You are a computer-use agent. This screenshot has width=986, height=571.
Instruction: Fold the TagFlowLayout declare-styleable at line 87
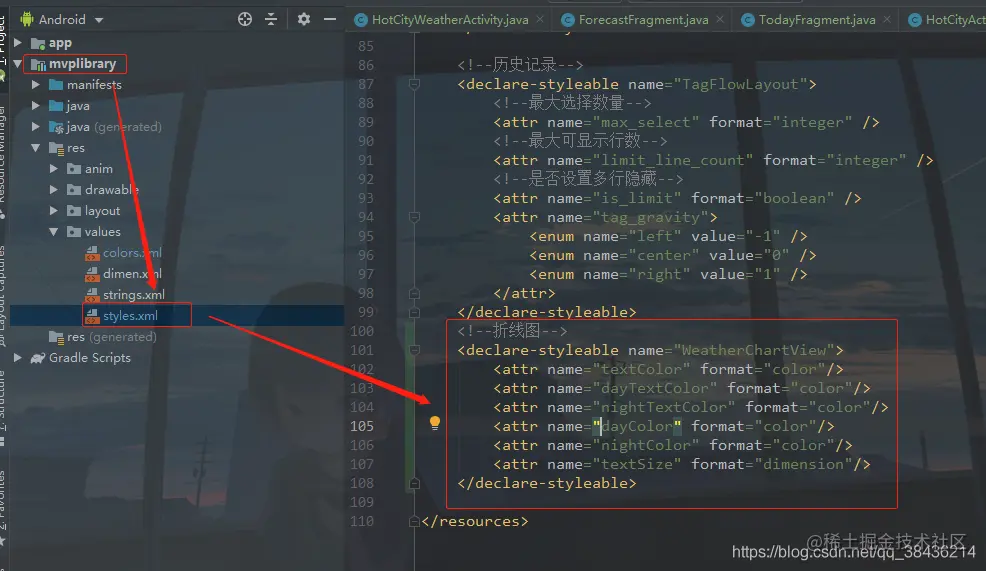(x=414, y=84)
